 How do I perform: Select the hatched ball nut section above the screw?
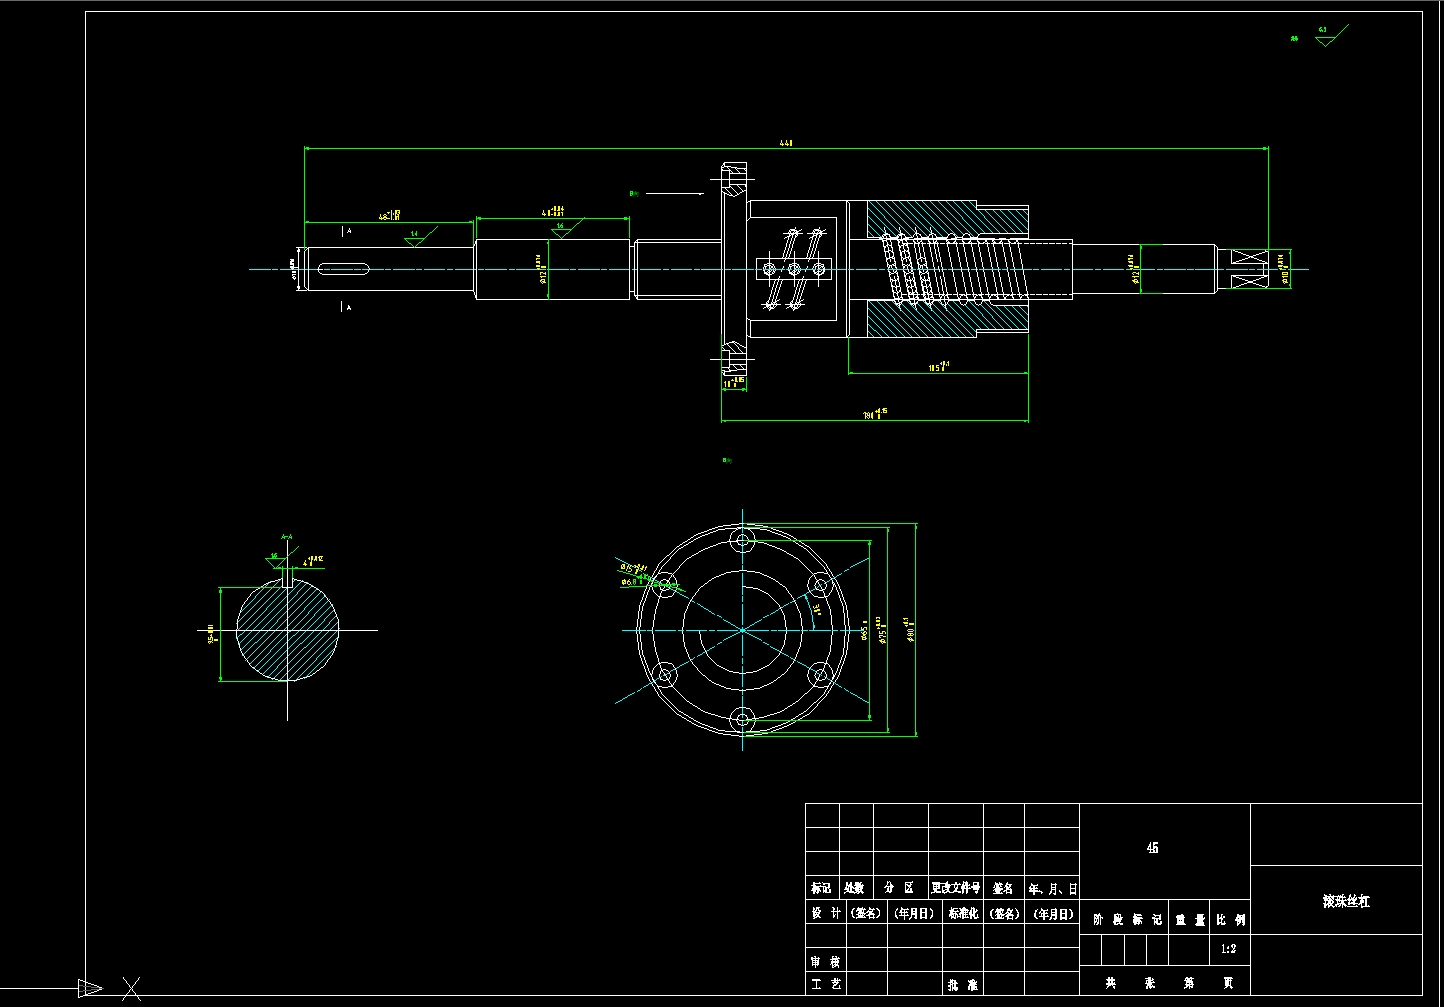point(948,219)
